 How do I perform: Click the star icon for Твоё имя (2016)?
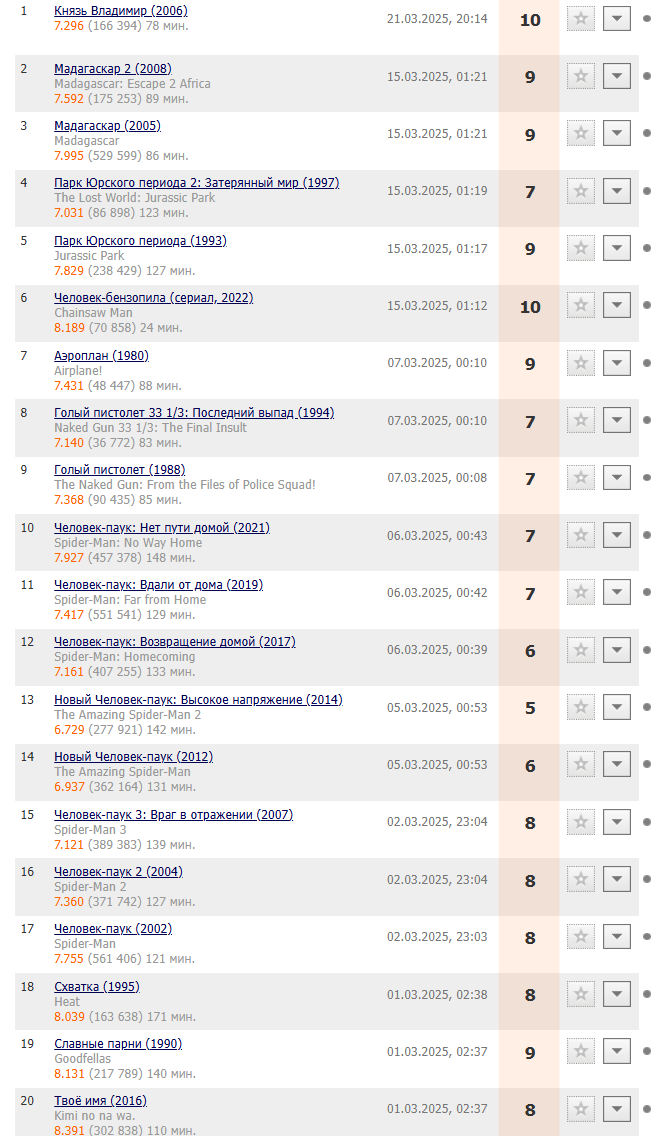click(x=581, y=1108)
